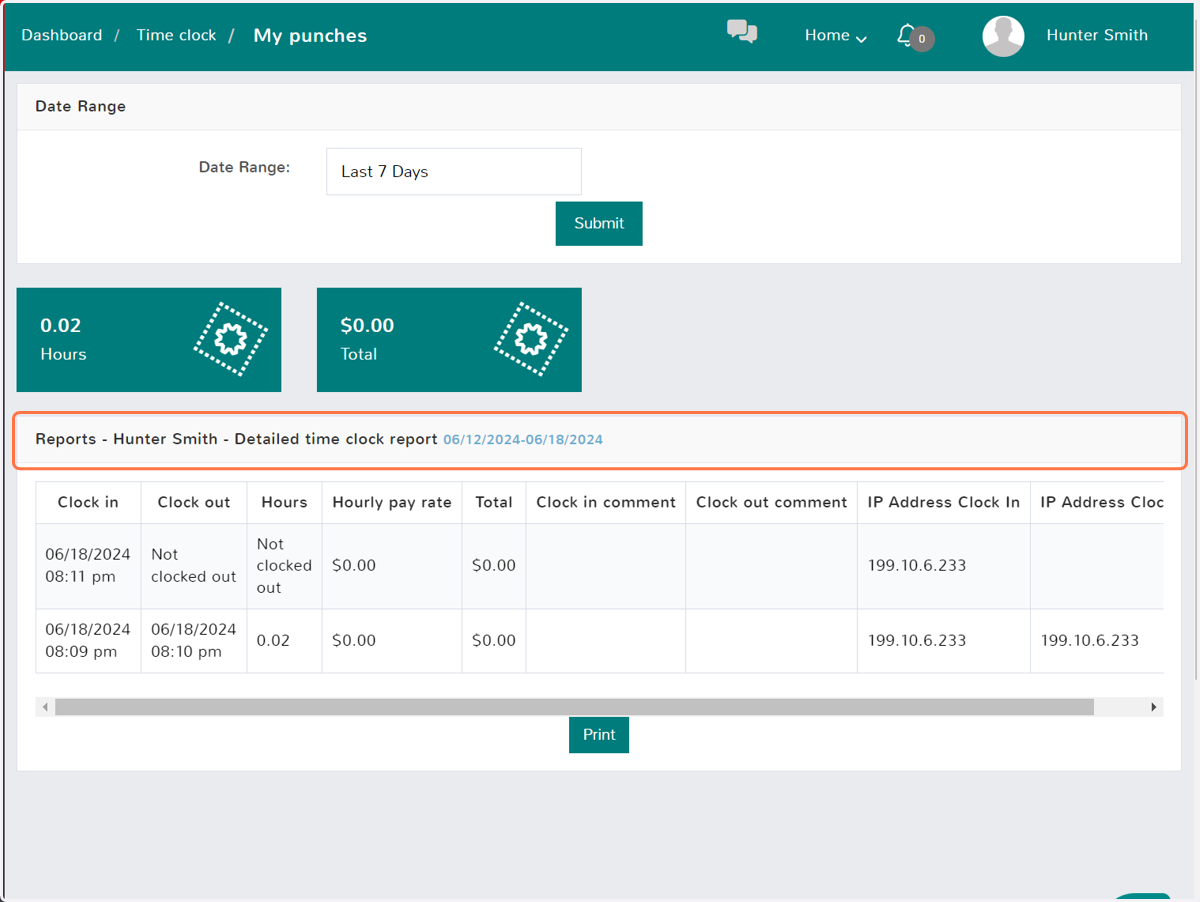1200x902 pixels.
Task: Click the gear icon in Hours card
Action: click(x=231, y=340)
